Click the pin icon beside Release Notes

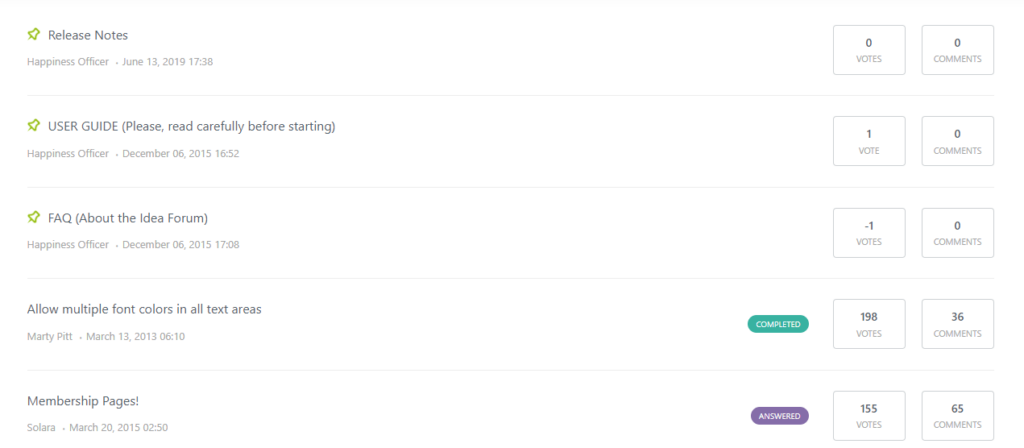34,35
